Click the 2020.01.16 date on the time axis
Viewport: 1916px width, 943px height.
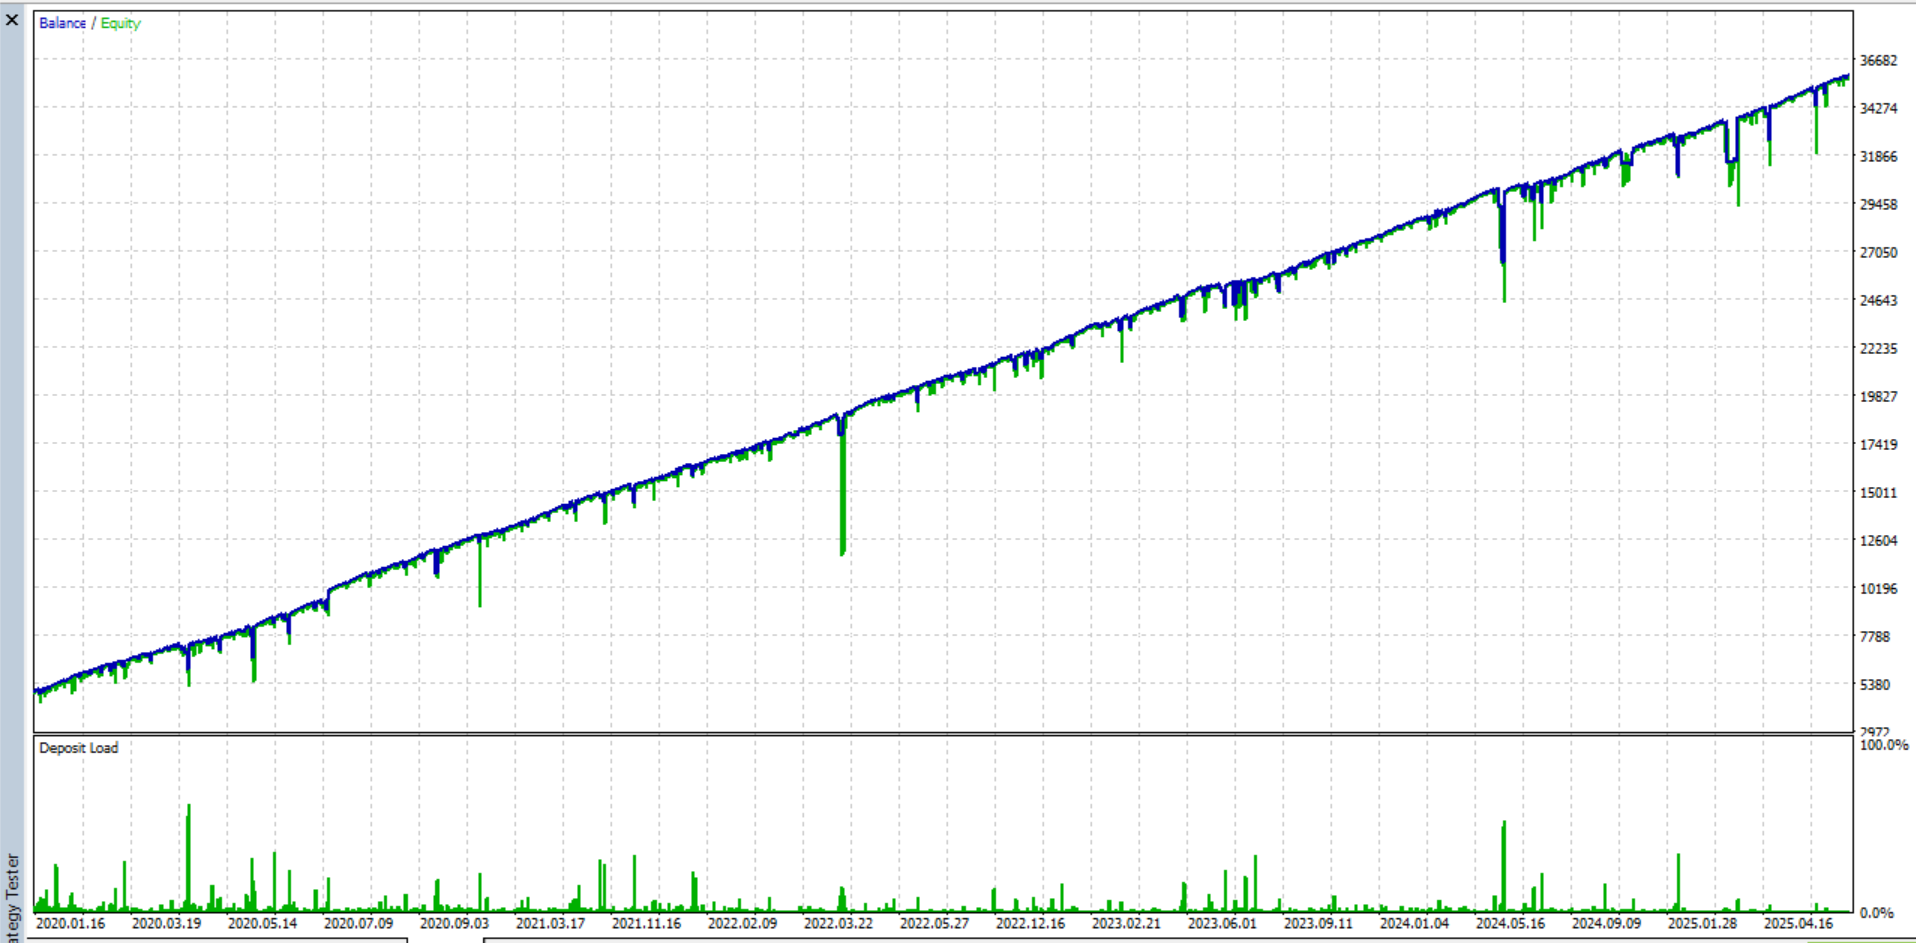pyautogui.click(x=70, y=923)
